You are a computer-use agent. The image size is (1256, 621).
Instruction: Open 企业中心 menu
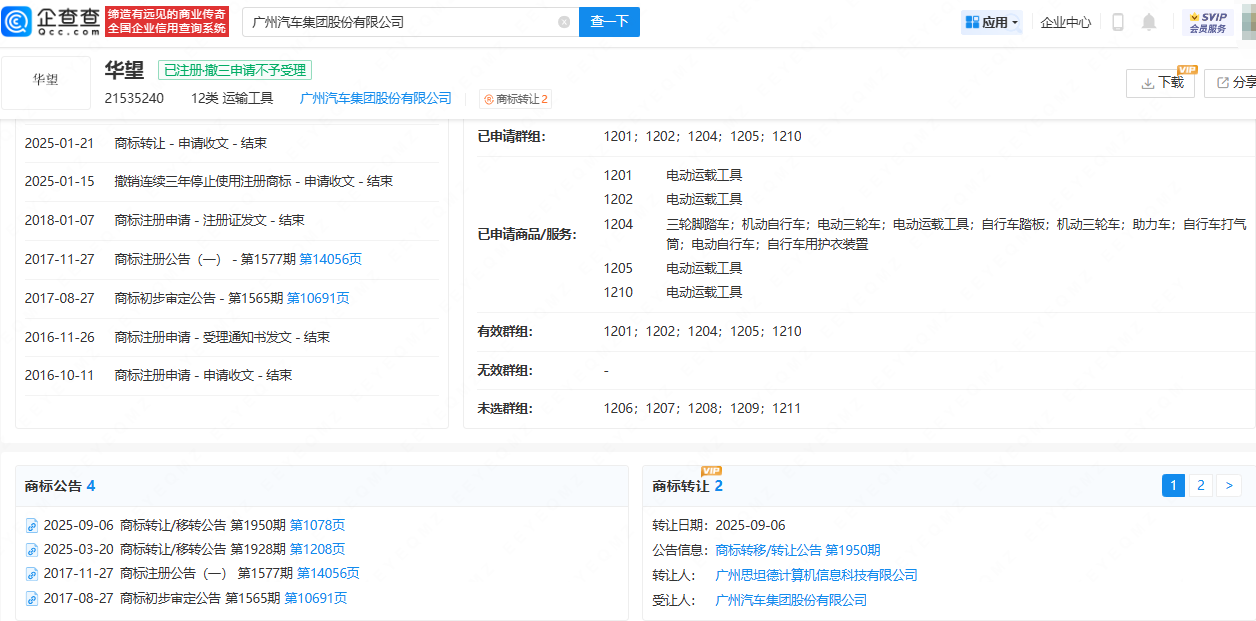[1066, 22]
